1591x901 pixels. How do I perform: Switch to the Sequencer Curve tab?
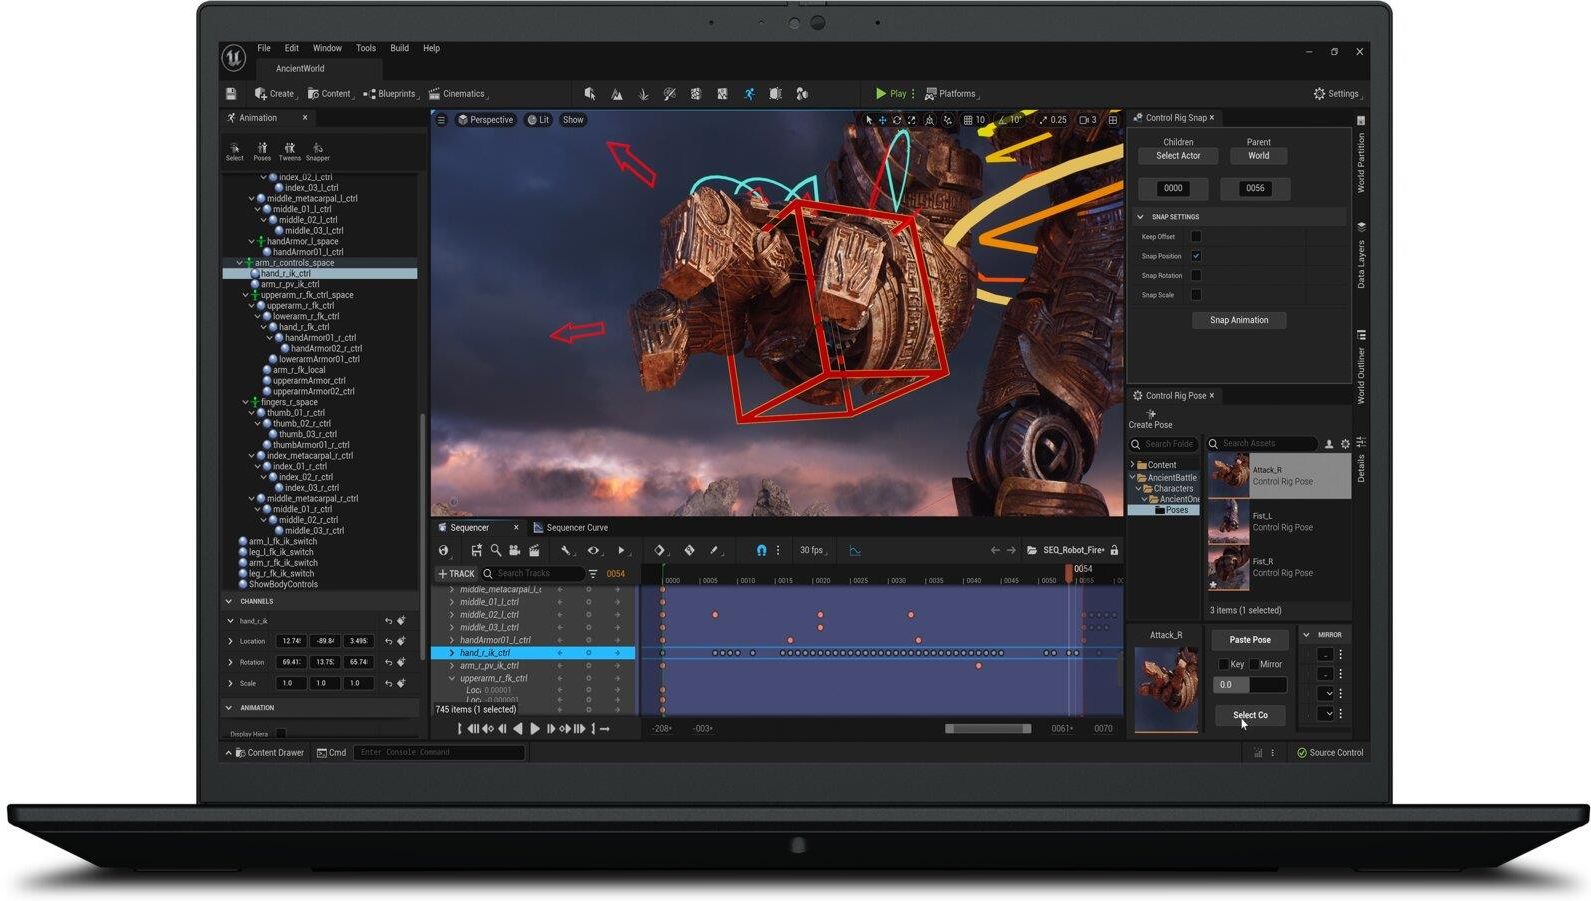click(x=570, y=528)
